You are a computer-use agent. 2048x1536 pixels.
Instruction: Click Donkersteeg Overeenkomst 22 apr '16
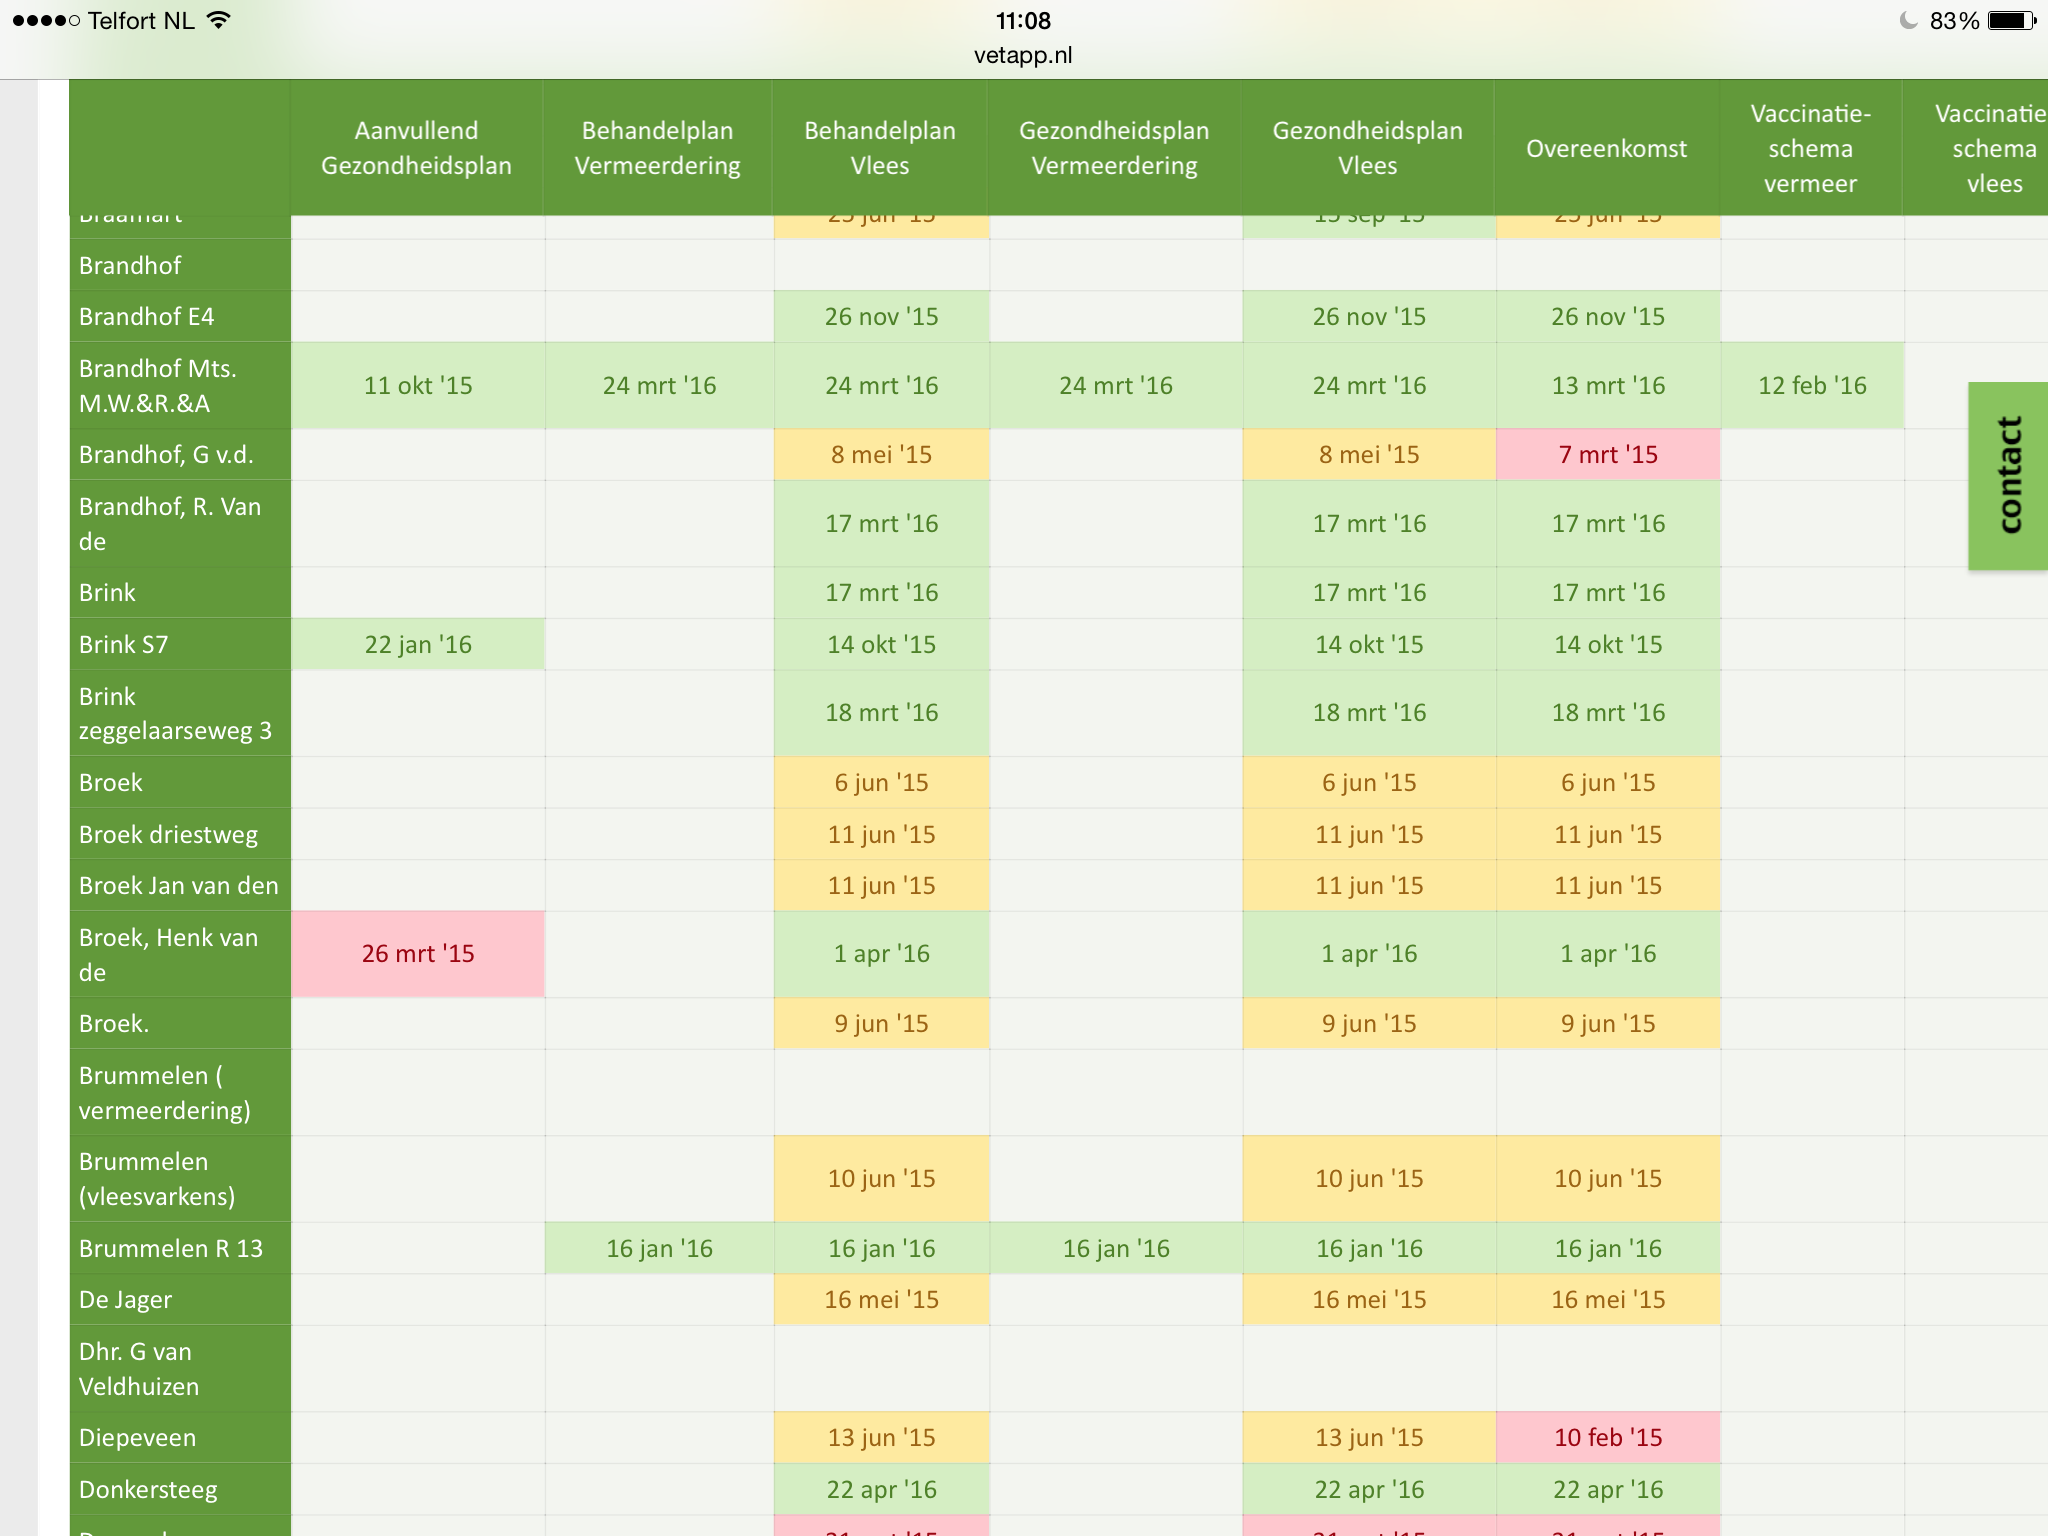pos(1608,1490)
